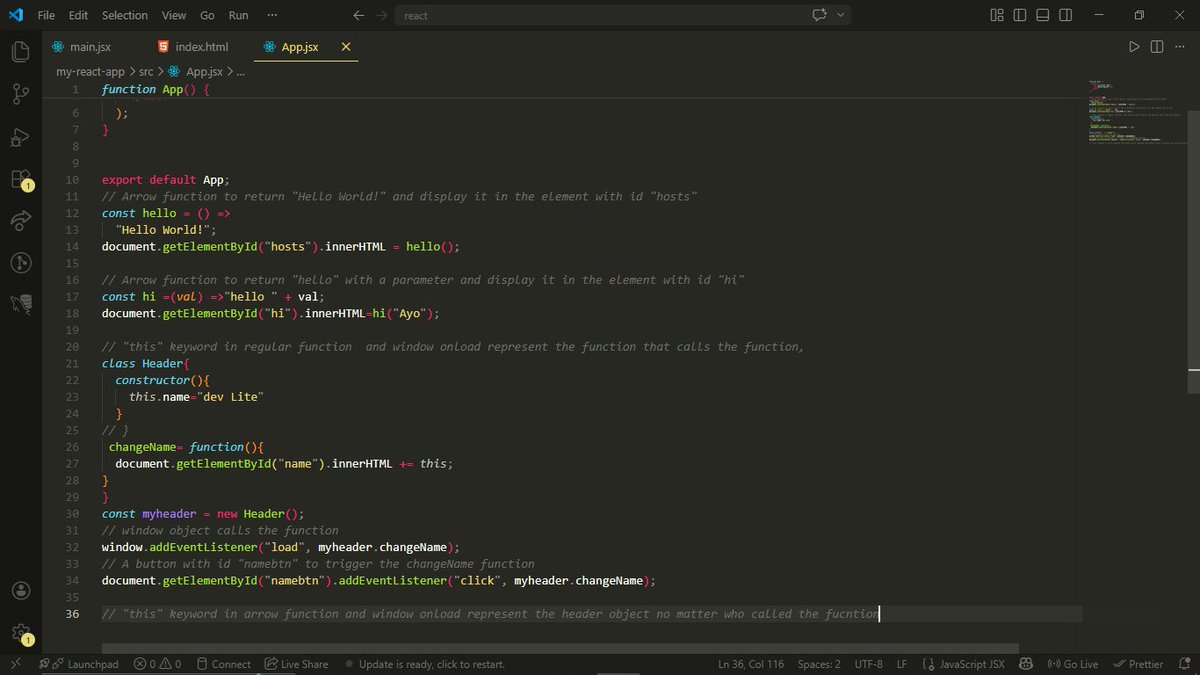Change LF end of line sequence
Screen dimensions: 1200x675
click(x=901, y=664)
